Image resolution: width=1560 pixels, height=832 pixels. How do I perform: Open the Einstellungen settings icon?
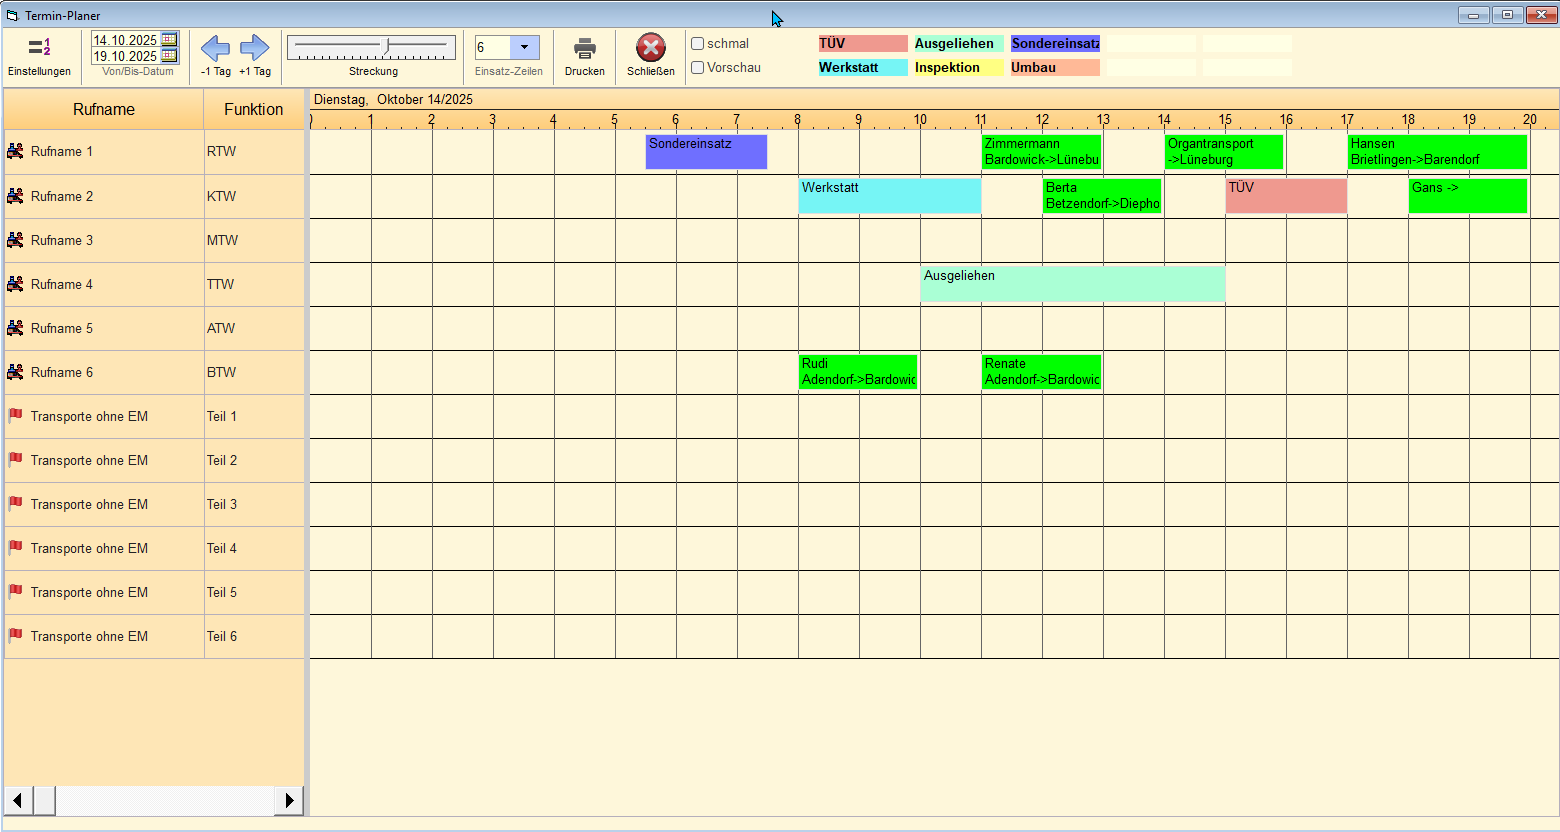coord(39,48)
